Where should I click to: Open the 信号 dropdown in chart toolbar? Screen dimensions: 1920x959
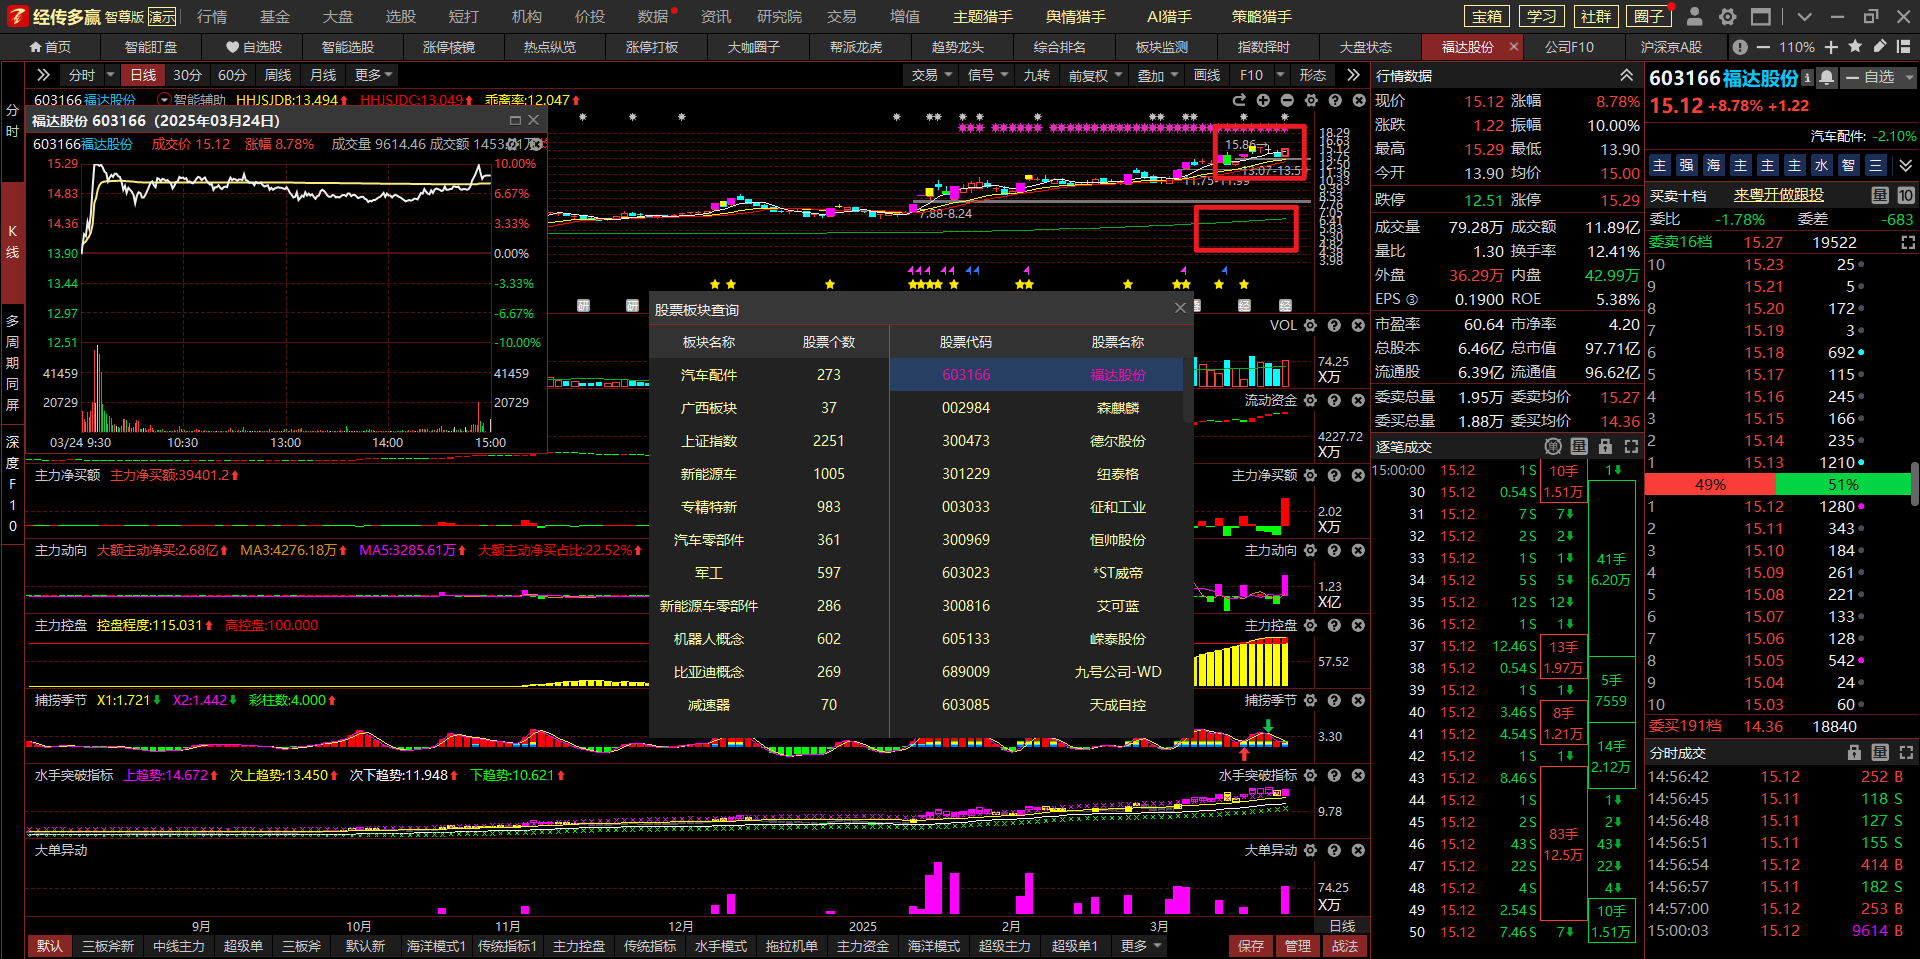point(988,75)
